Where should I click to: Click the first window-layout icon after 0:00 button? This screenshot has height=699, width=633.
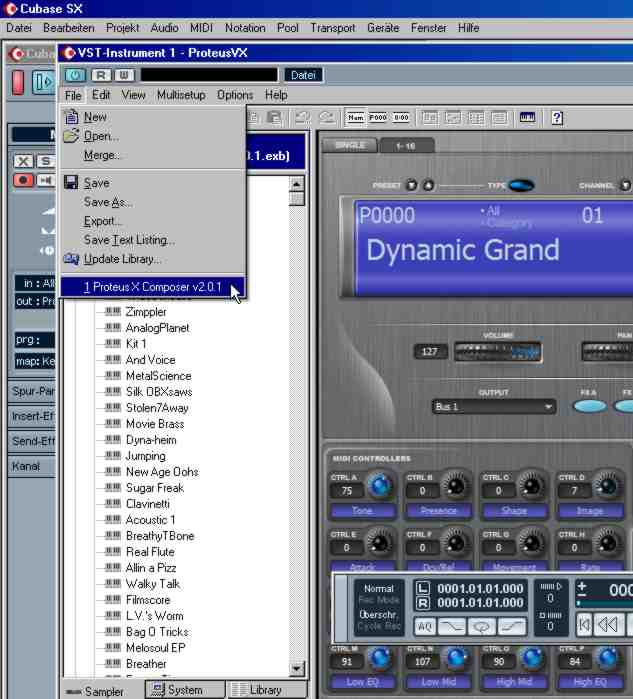click(430, 118)
